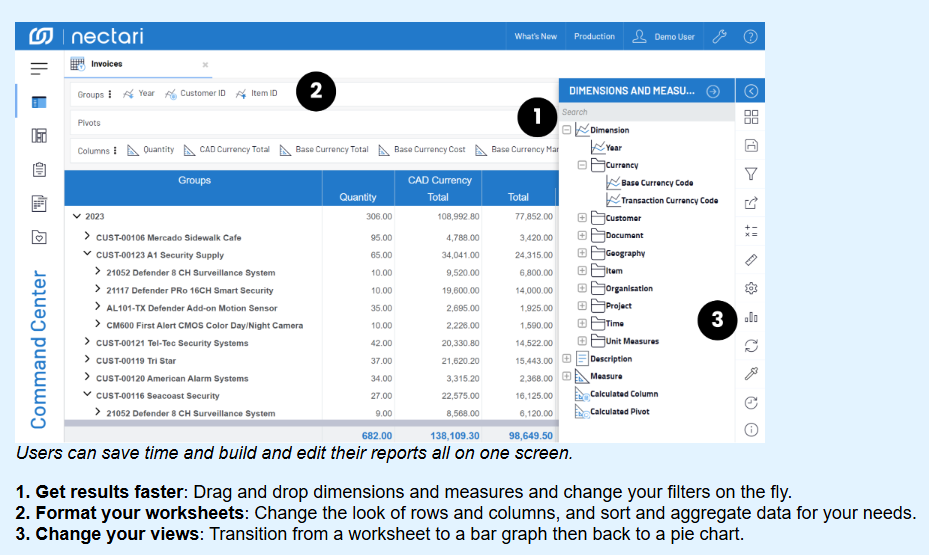Select Year dimension tree item
Image resolution: width=929 pixels, height=555 pixels.
(x=613, y=148)
